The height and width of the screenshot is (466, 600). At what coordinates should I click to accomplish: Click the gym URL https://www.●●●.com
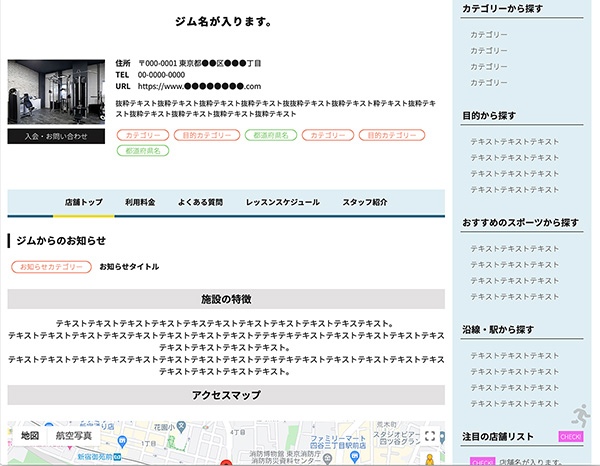199,86
